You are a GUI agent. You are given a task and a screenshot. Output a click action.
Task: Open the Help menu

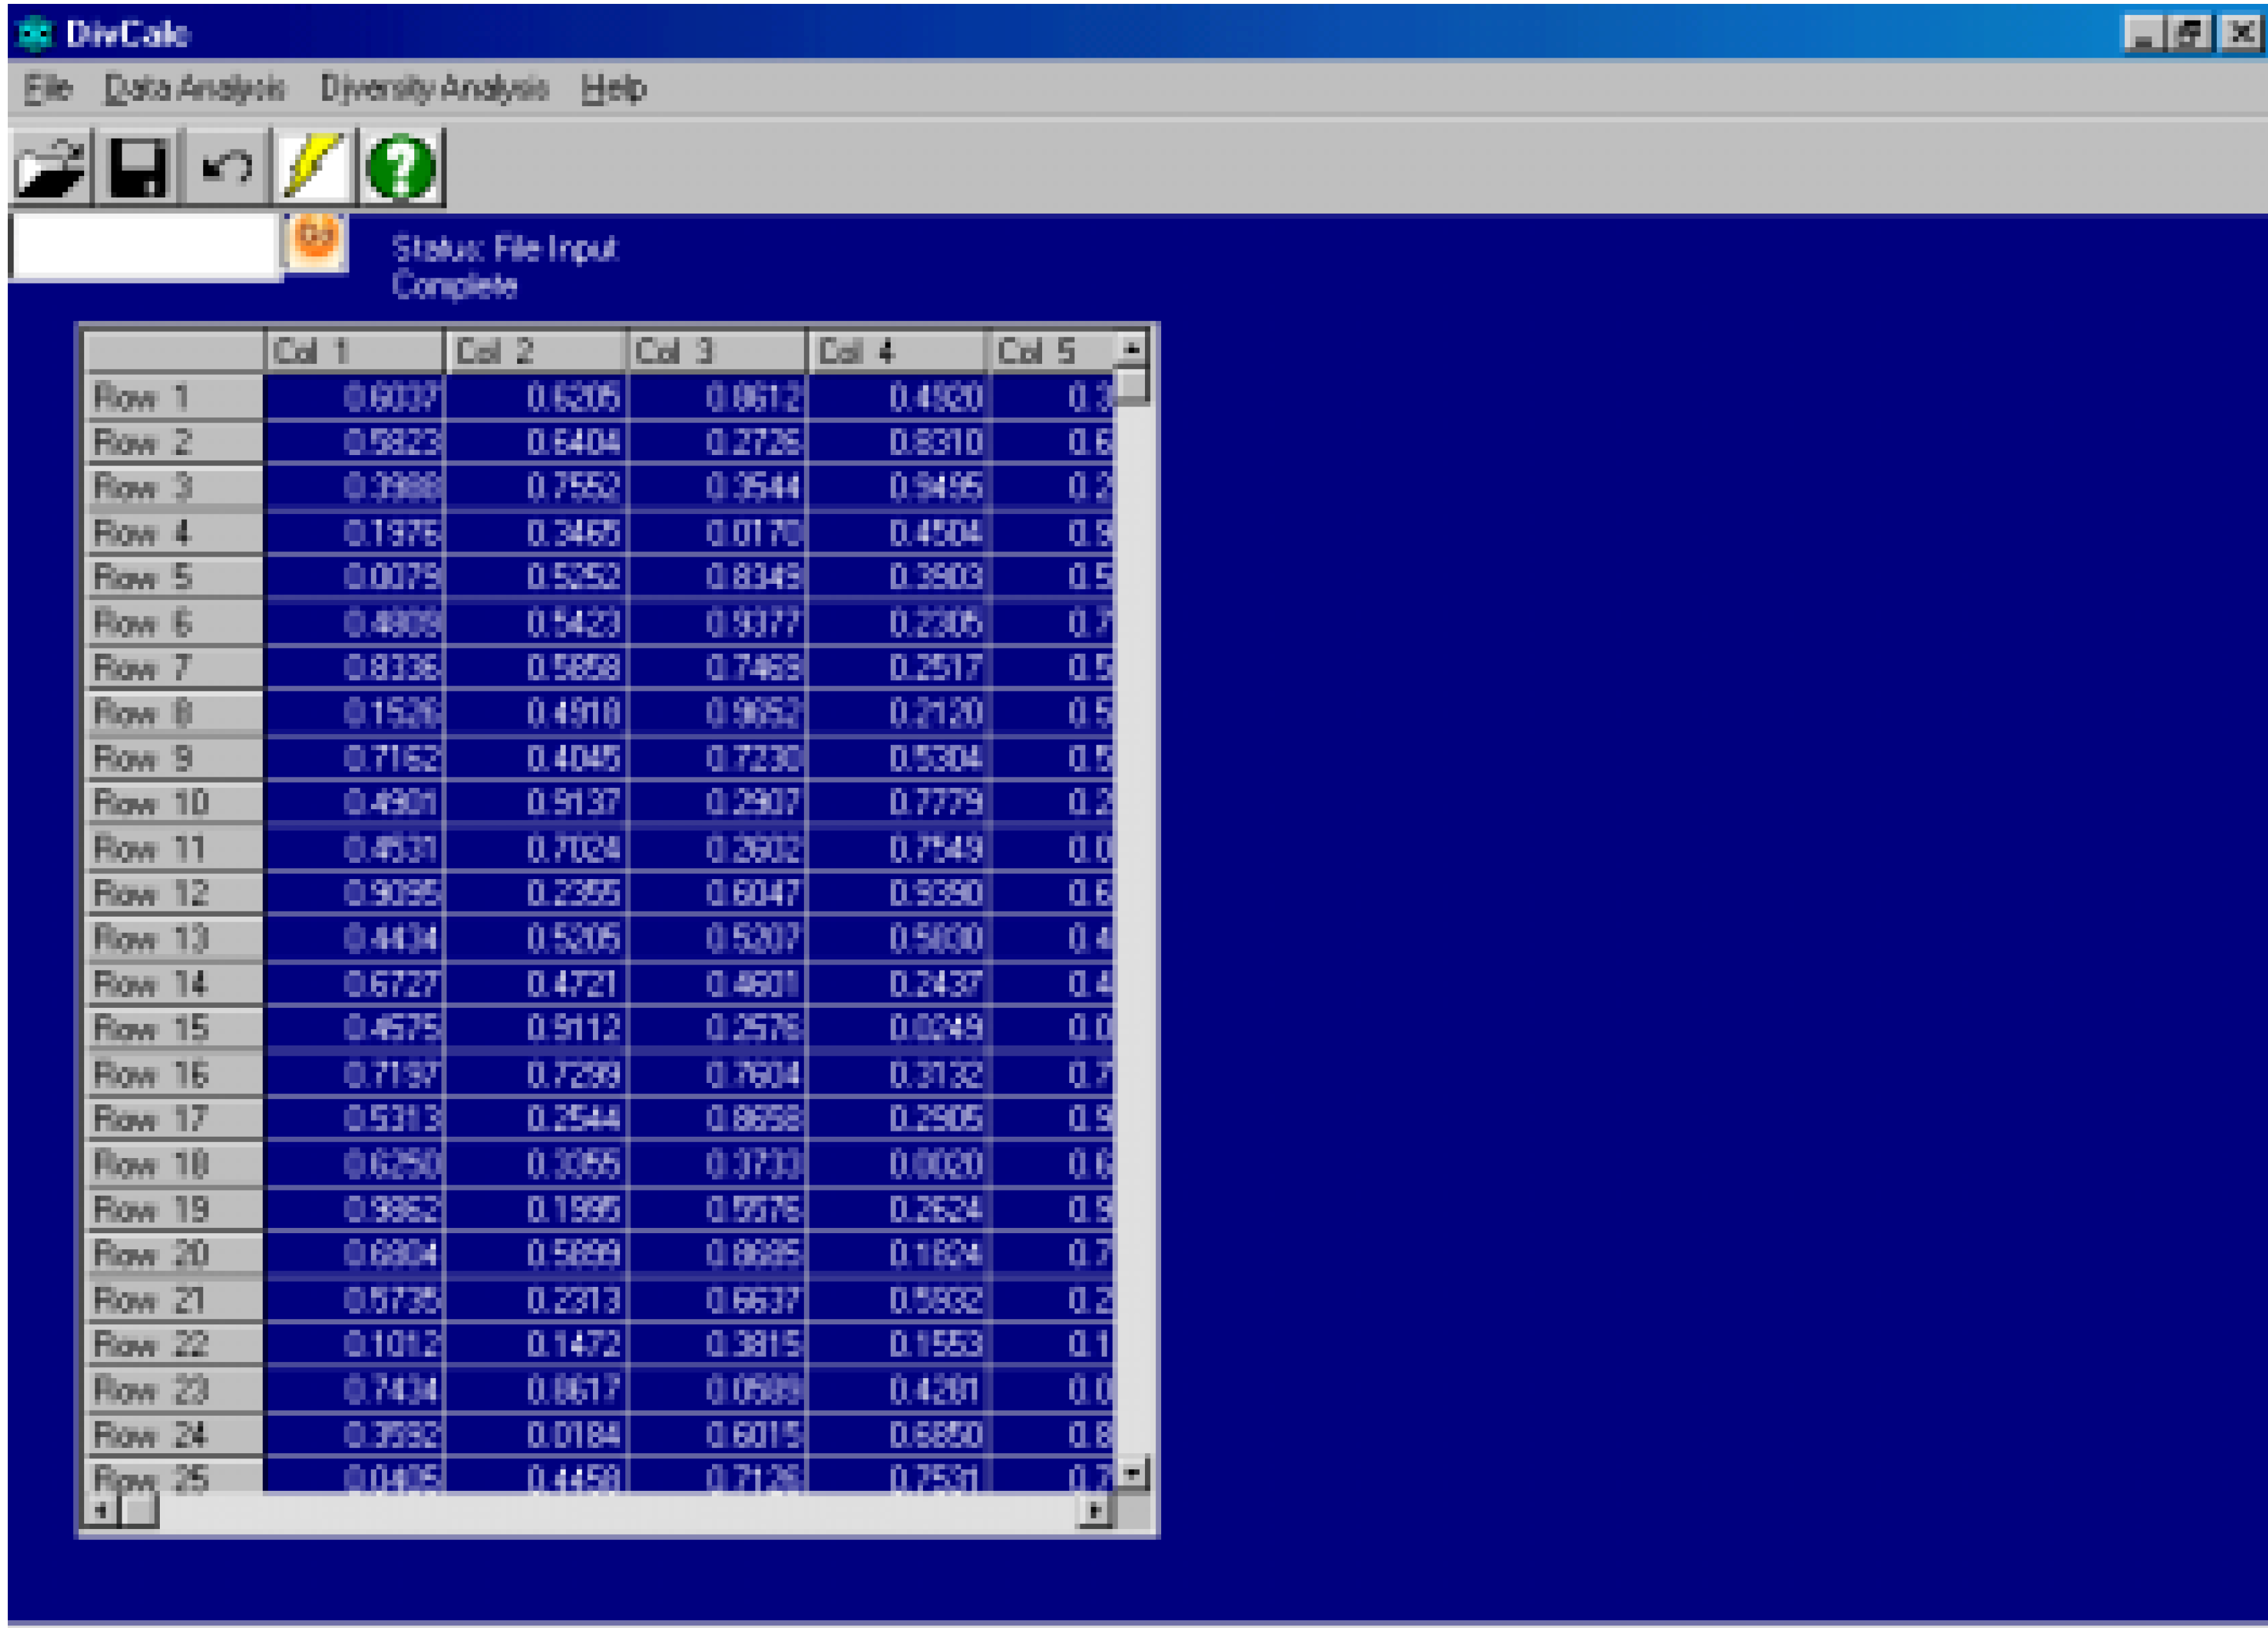613,89
